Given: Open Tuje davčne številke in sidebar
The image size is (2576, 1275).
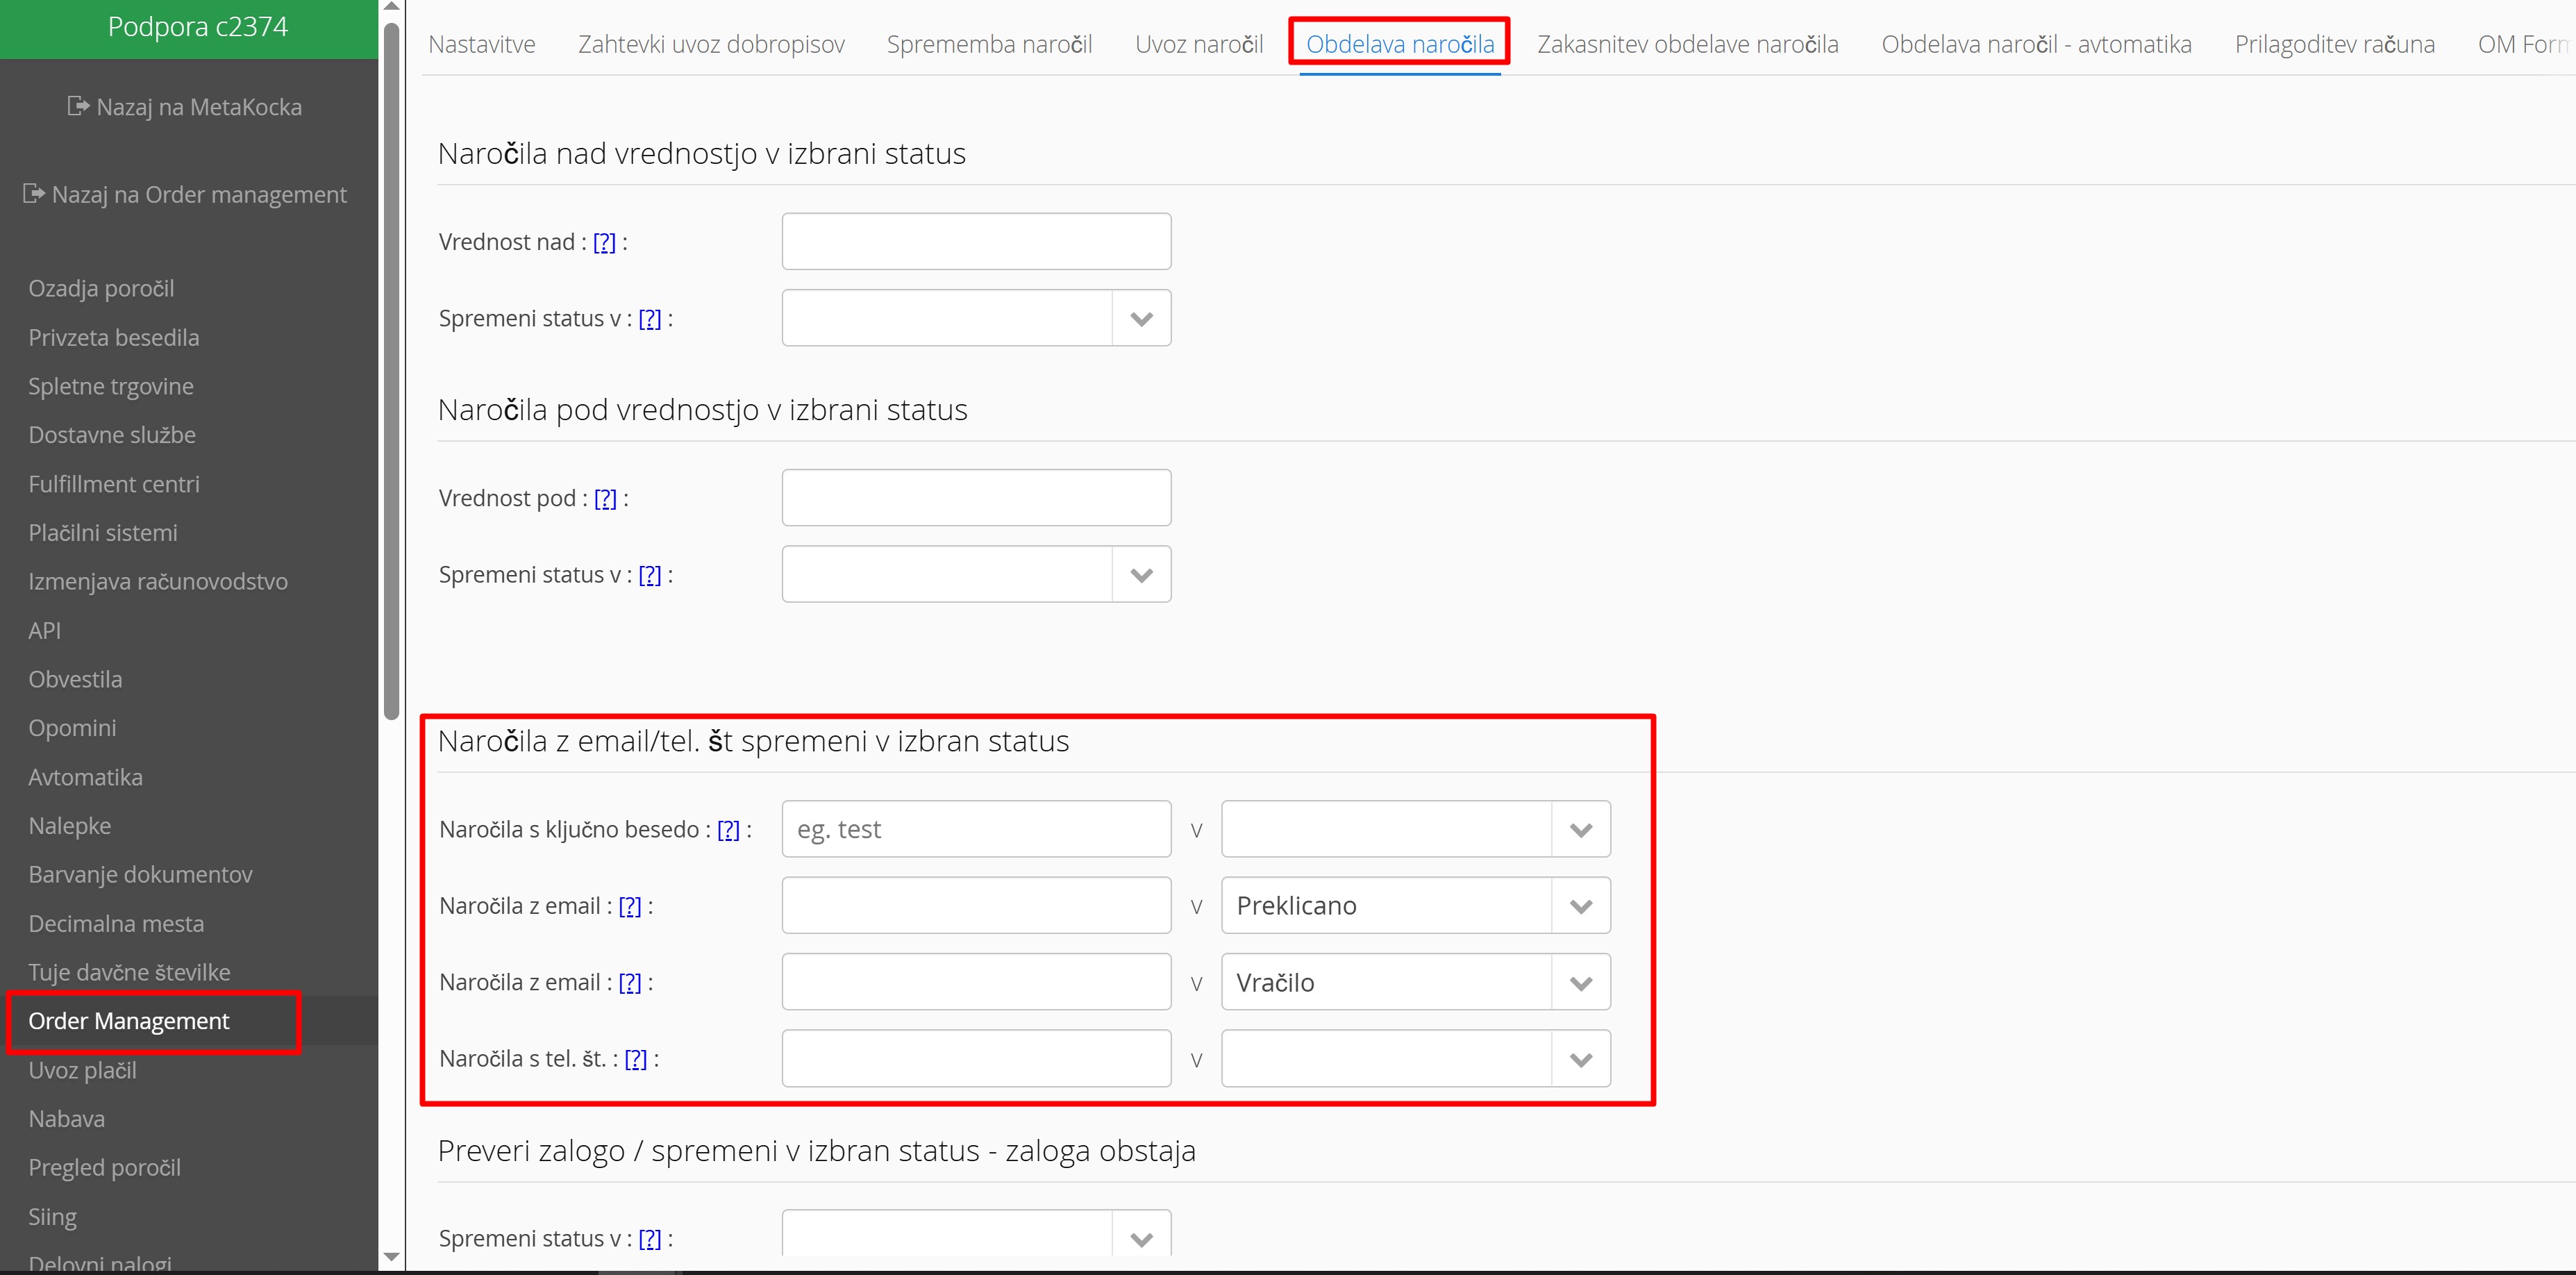Looking at the screenshot, I should coord(129,972).
